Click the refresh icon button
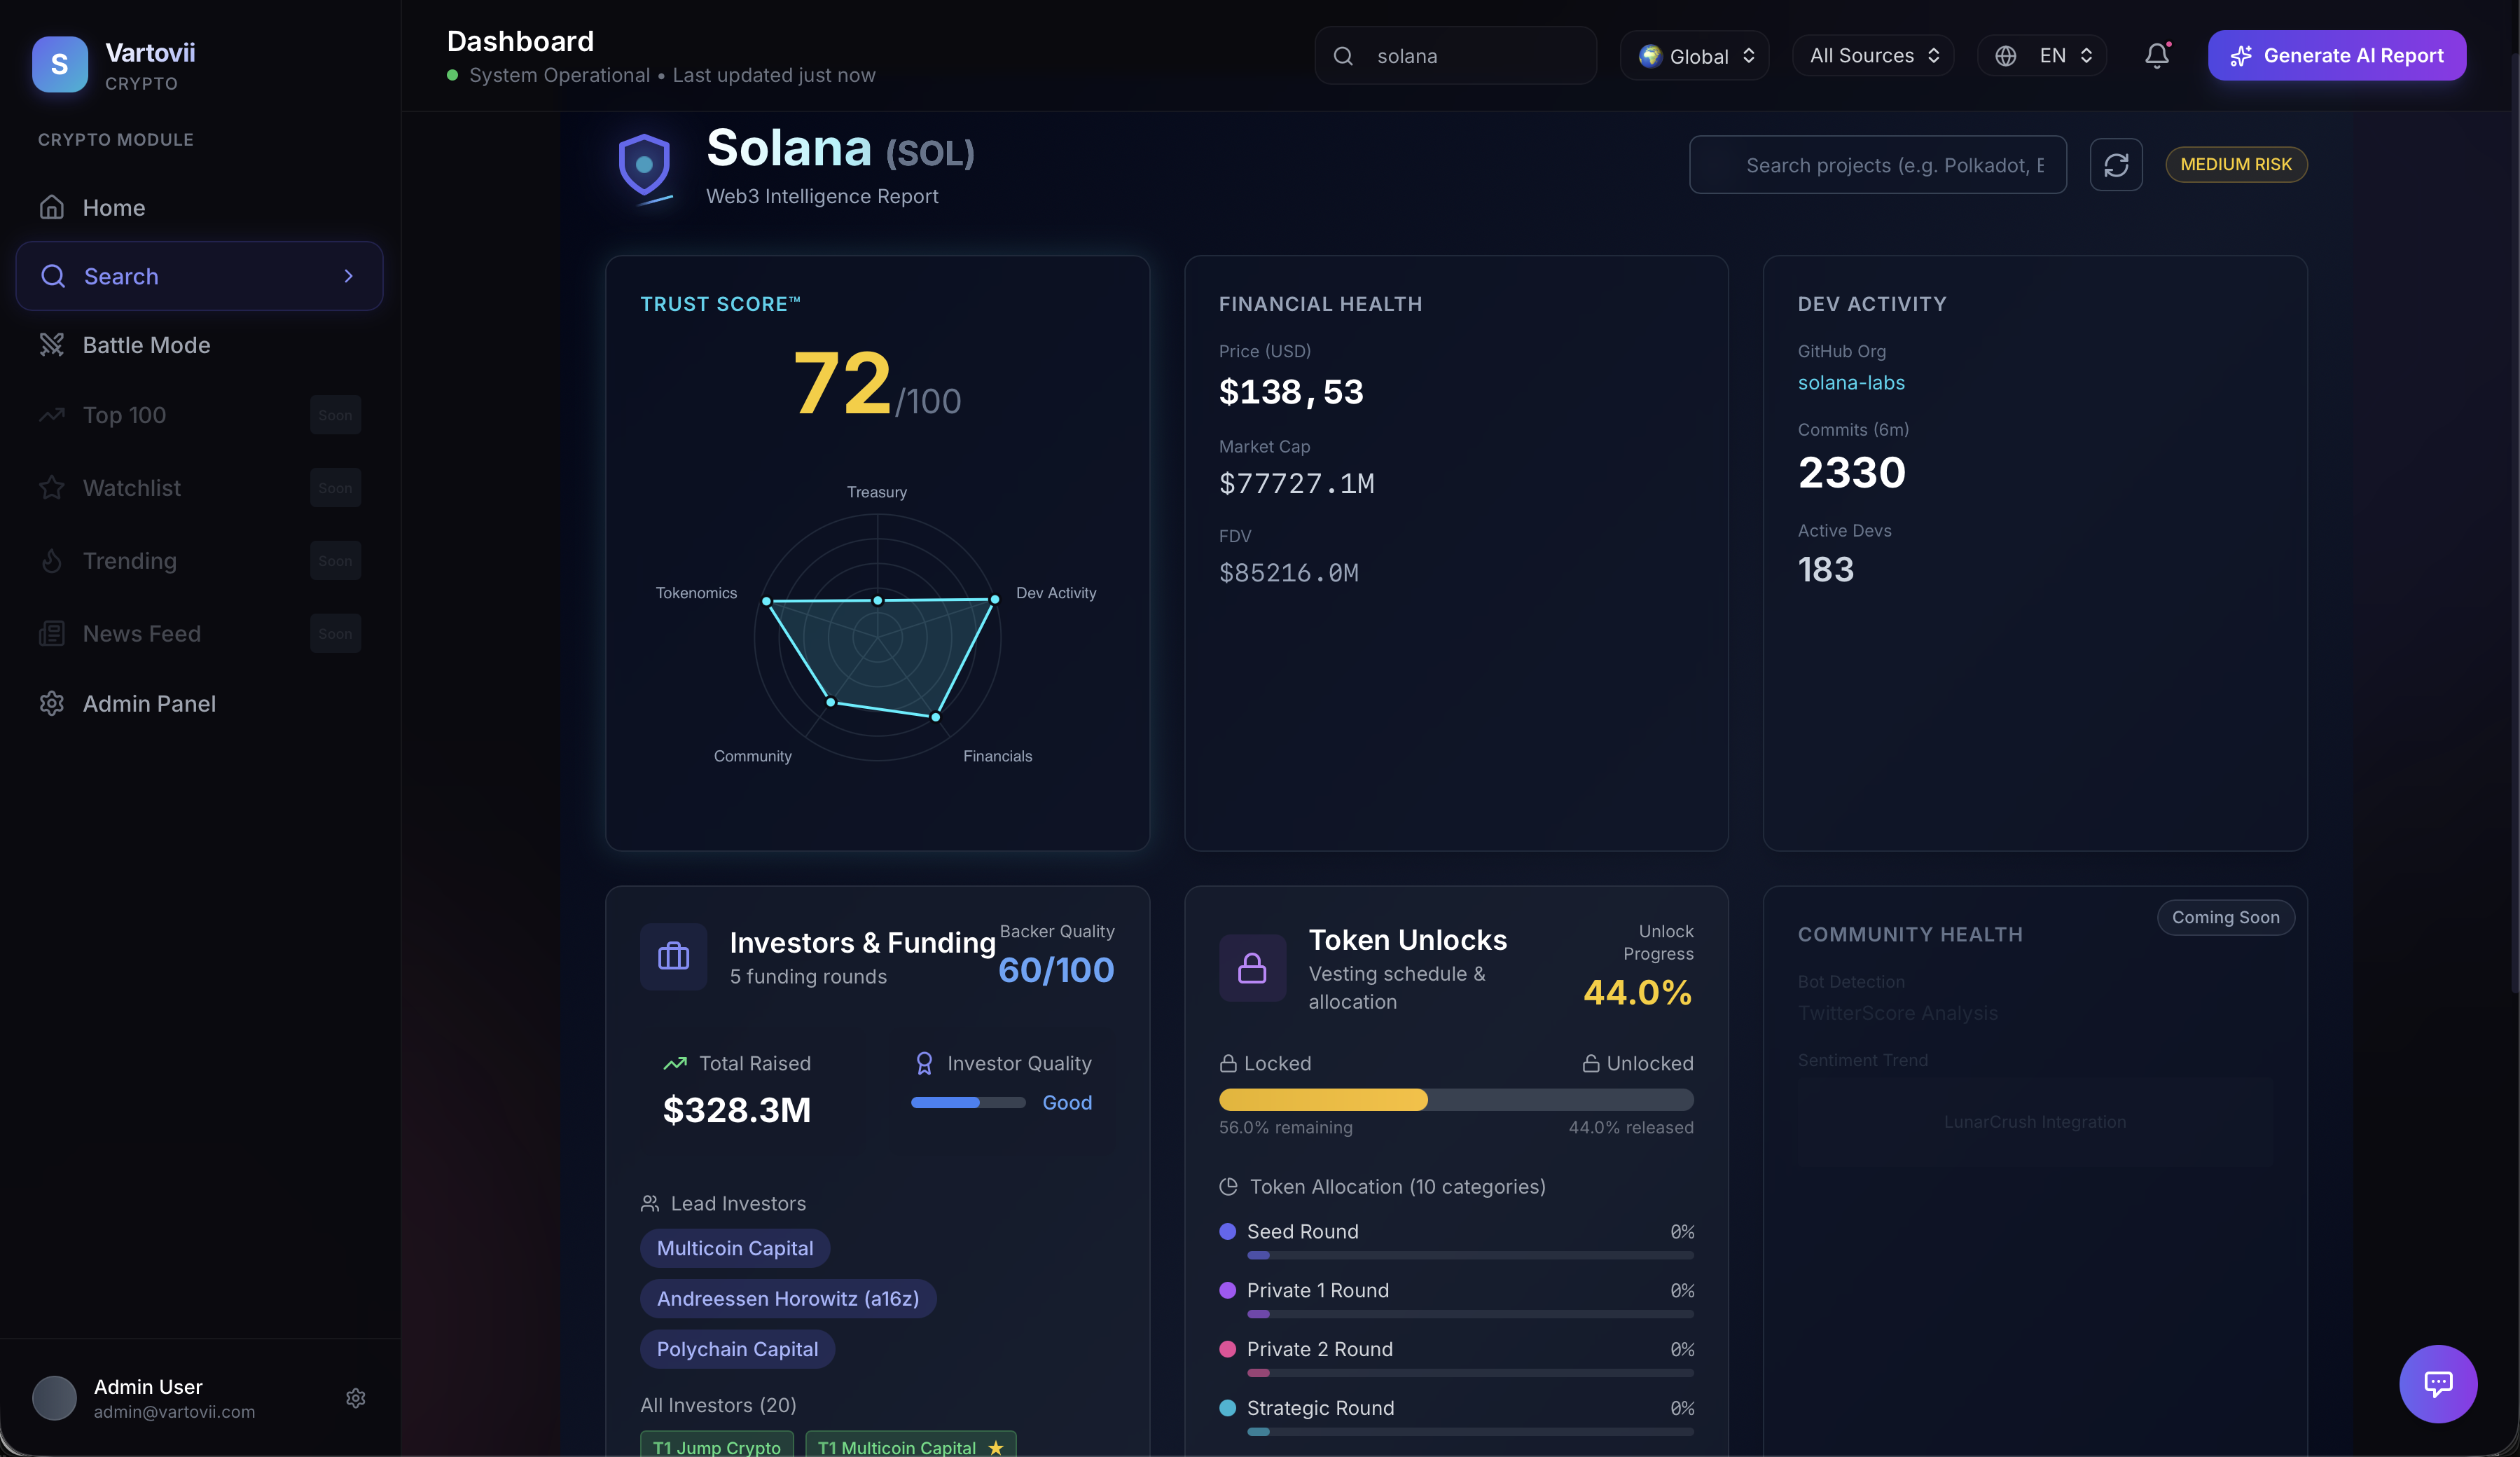This screenshot has height=1457, width=2520. (2115, 165)
